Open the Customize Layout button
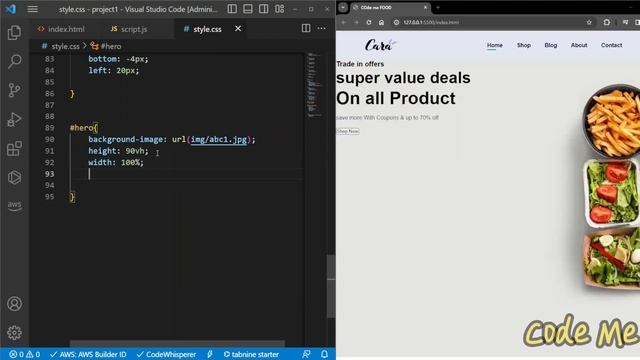640x360 pixels. 280,9
